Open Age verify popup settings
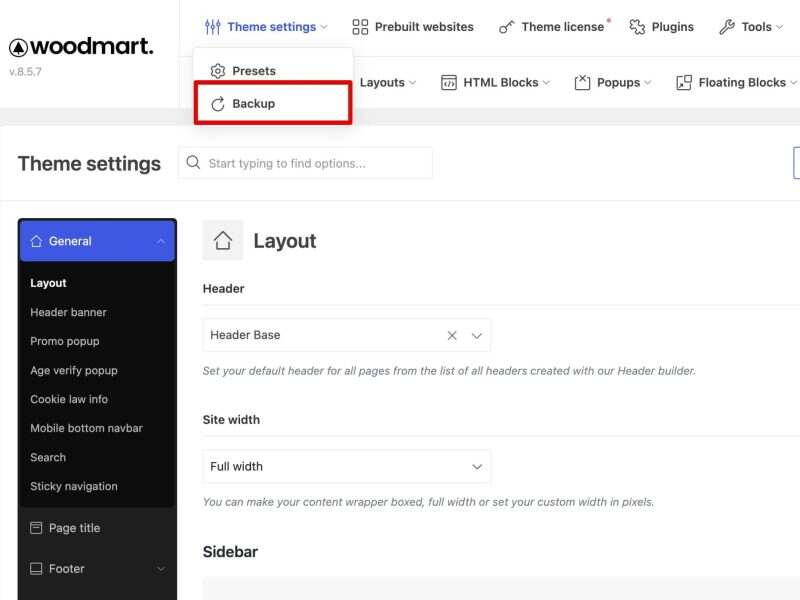Viewport: 800px width, 600px height. coord(74,370)
